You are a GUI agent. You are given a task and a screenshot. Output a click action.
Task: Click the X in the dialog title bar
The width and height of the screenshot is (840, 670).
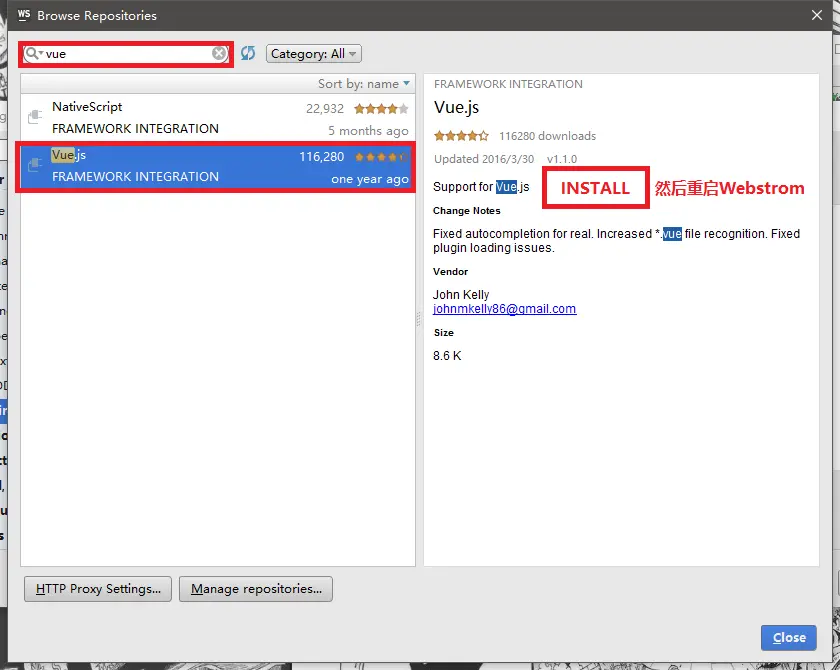point(816,15)
